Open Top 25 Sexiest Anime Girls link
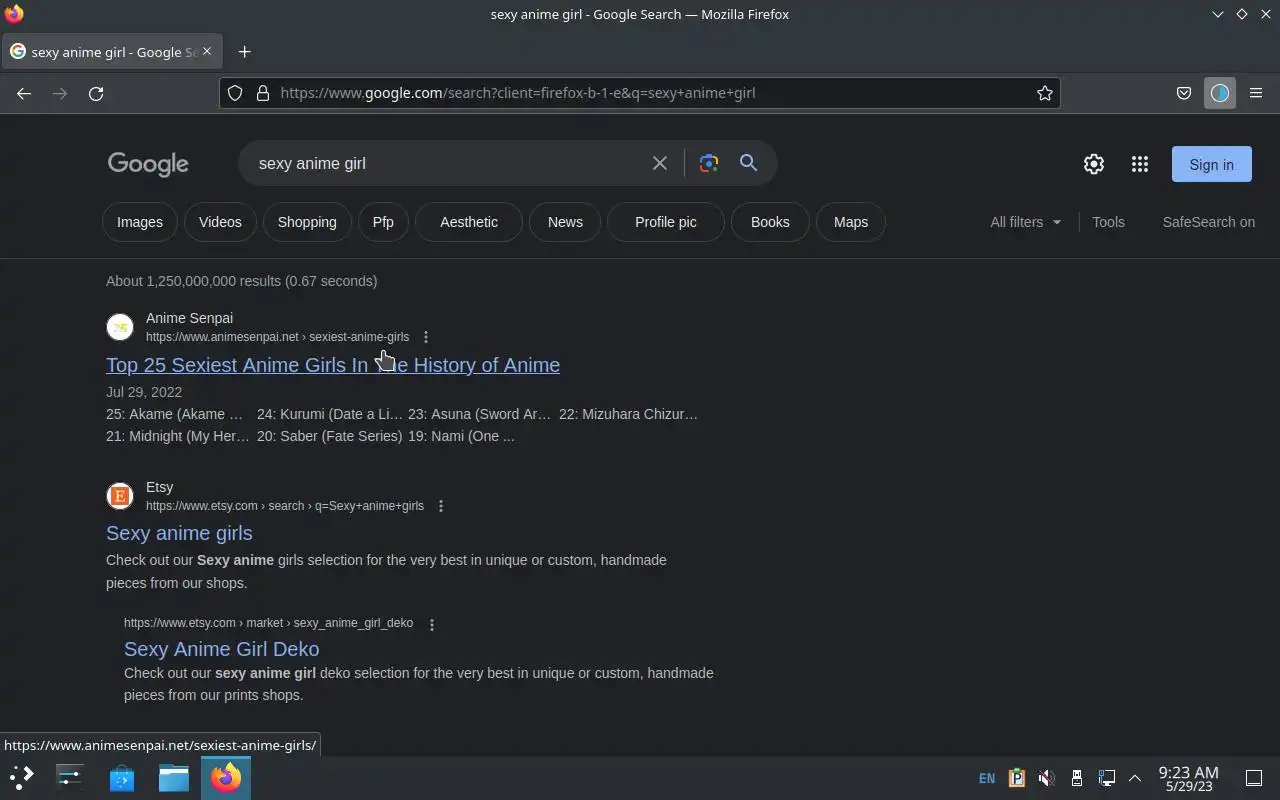Viewport: 1280px width, 800px height. (x=333, y=365)
